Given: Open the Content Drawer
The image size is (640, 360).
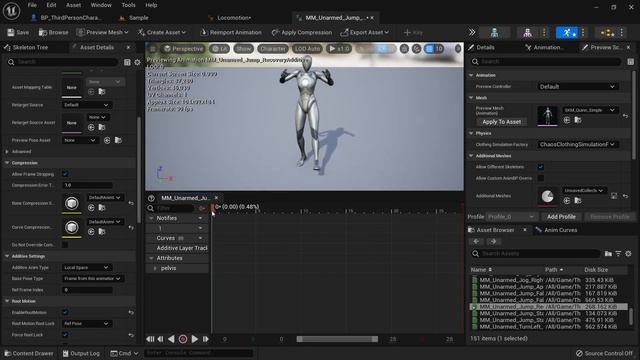Looking at the screenshot, I should pos(29,353).
